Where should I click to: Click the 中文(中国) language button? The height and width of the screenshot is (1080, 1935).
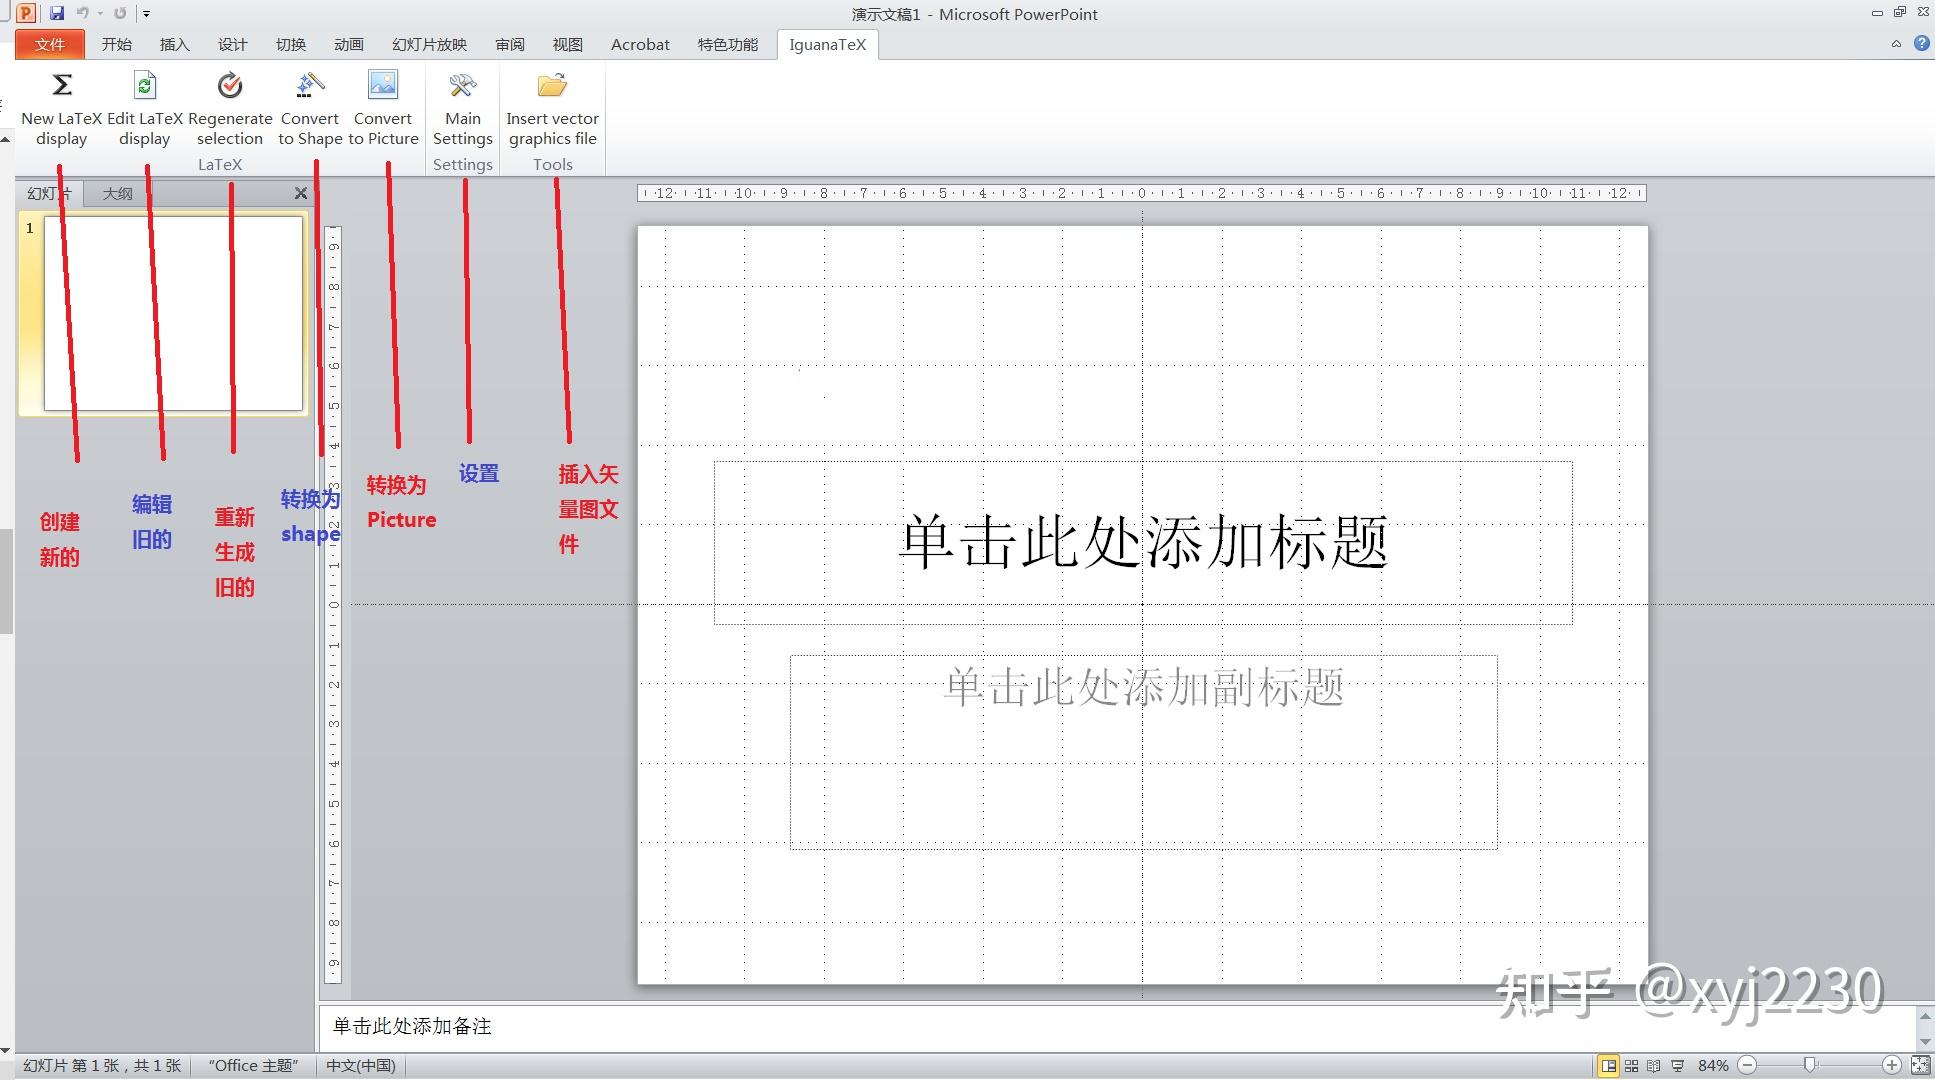(x=361, y=1065)
